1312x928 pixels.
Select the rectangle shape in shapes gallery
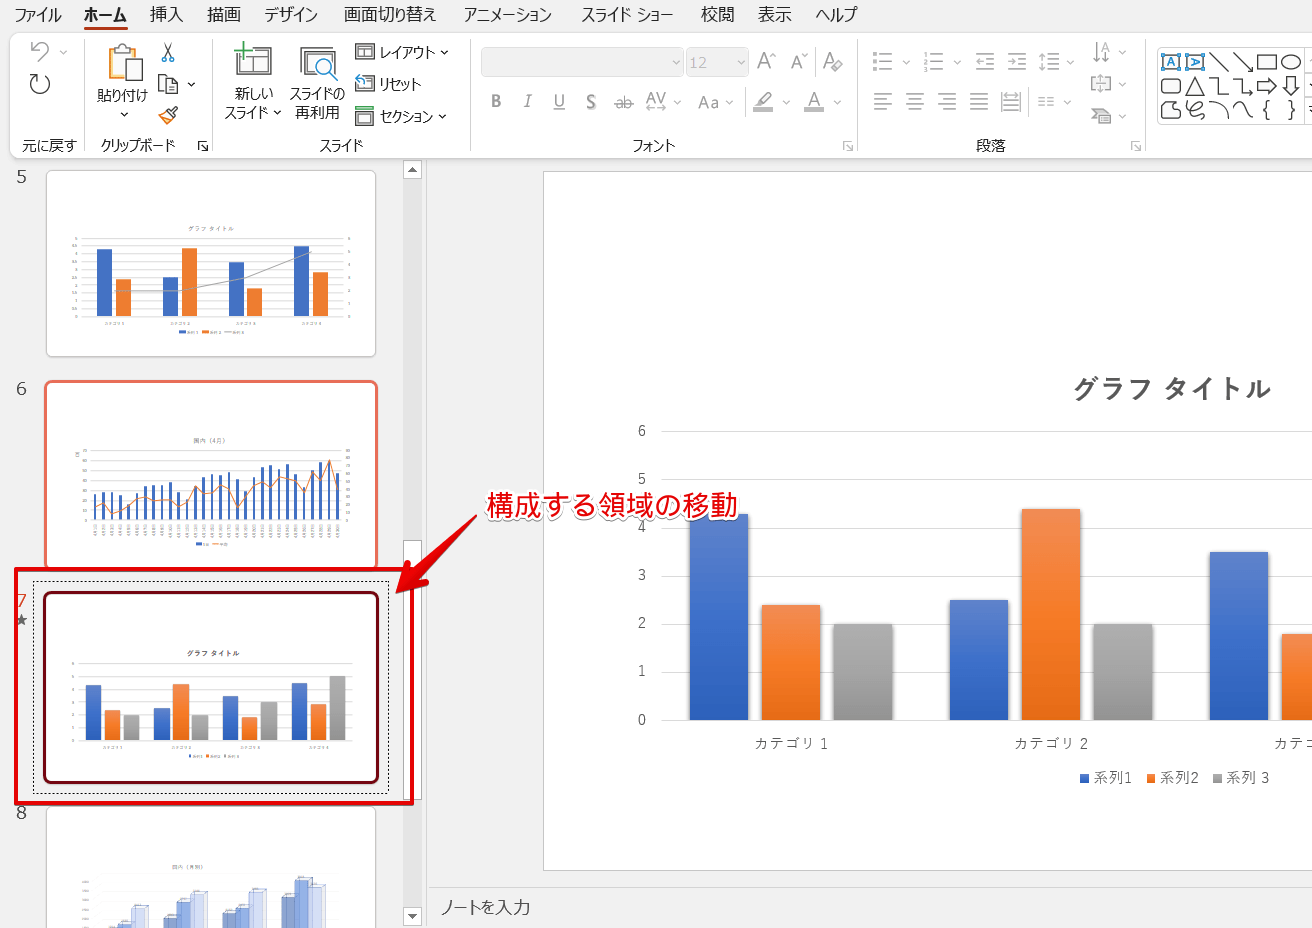[x=1266, y=62]
